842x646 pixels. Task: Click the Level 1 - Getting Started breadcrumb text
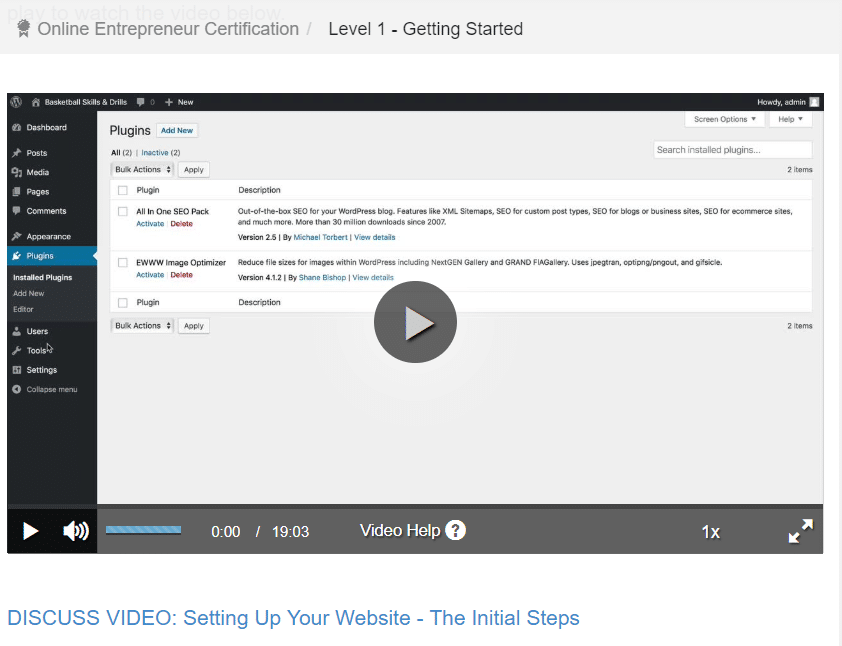426,28
